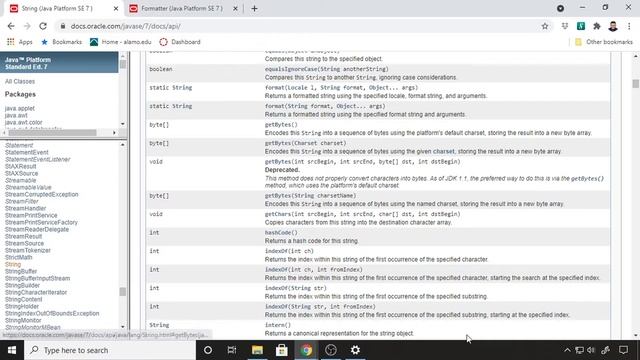Open the Chrome profile avatar
The width and height of the screenshot is (640, 360).
click(x=613, y=26)
